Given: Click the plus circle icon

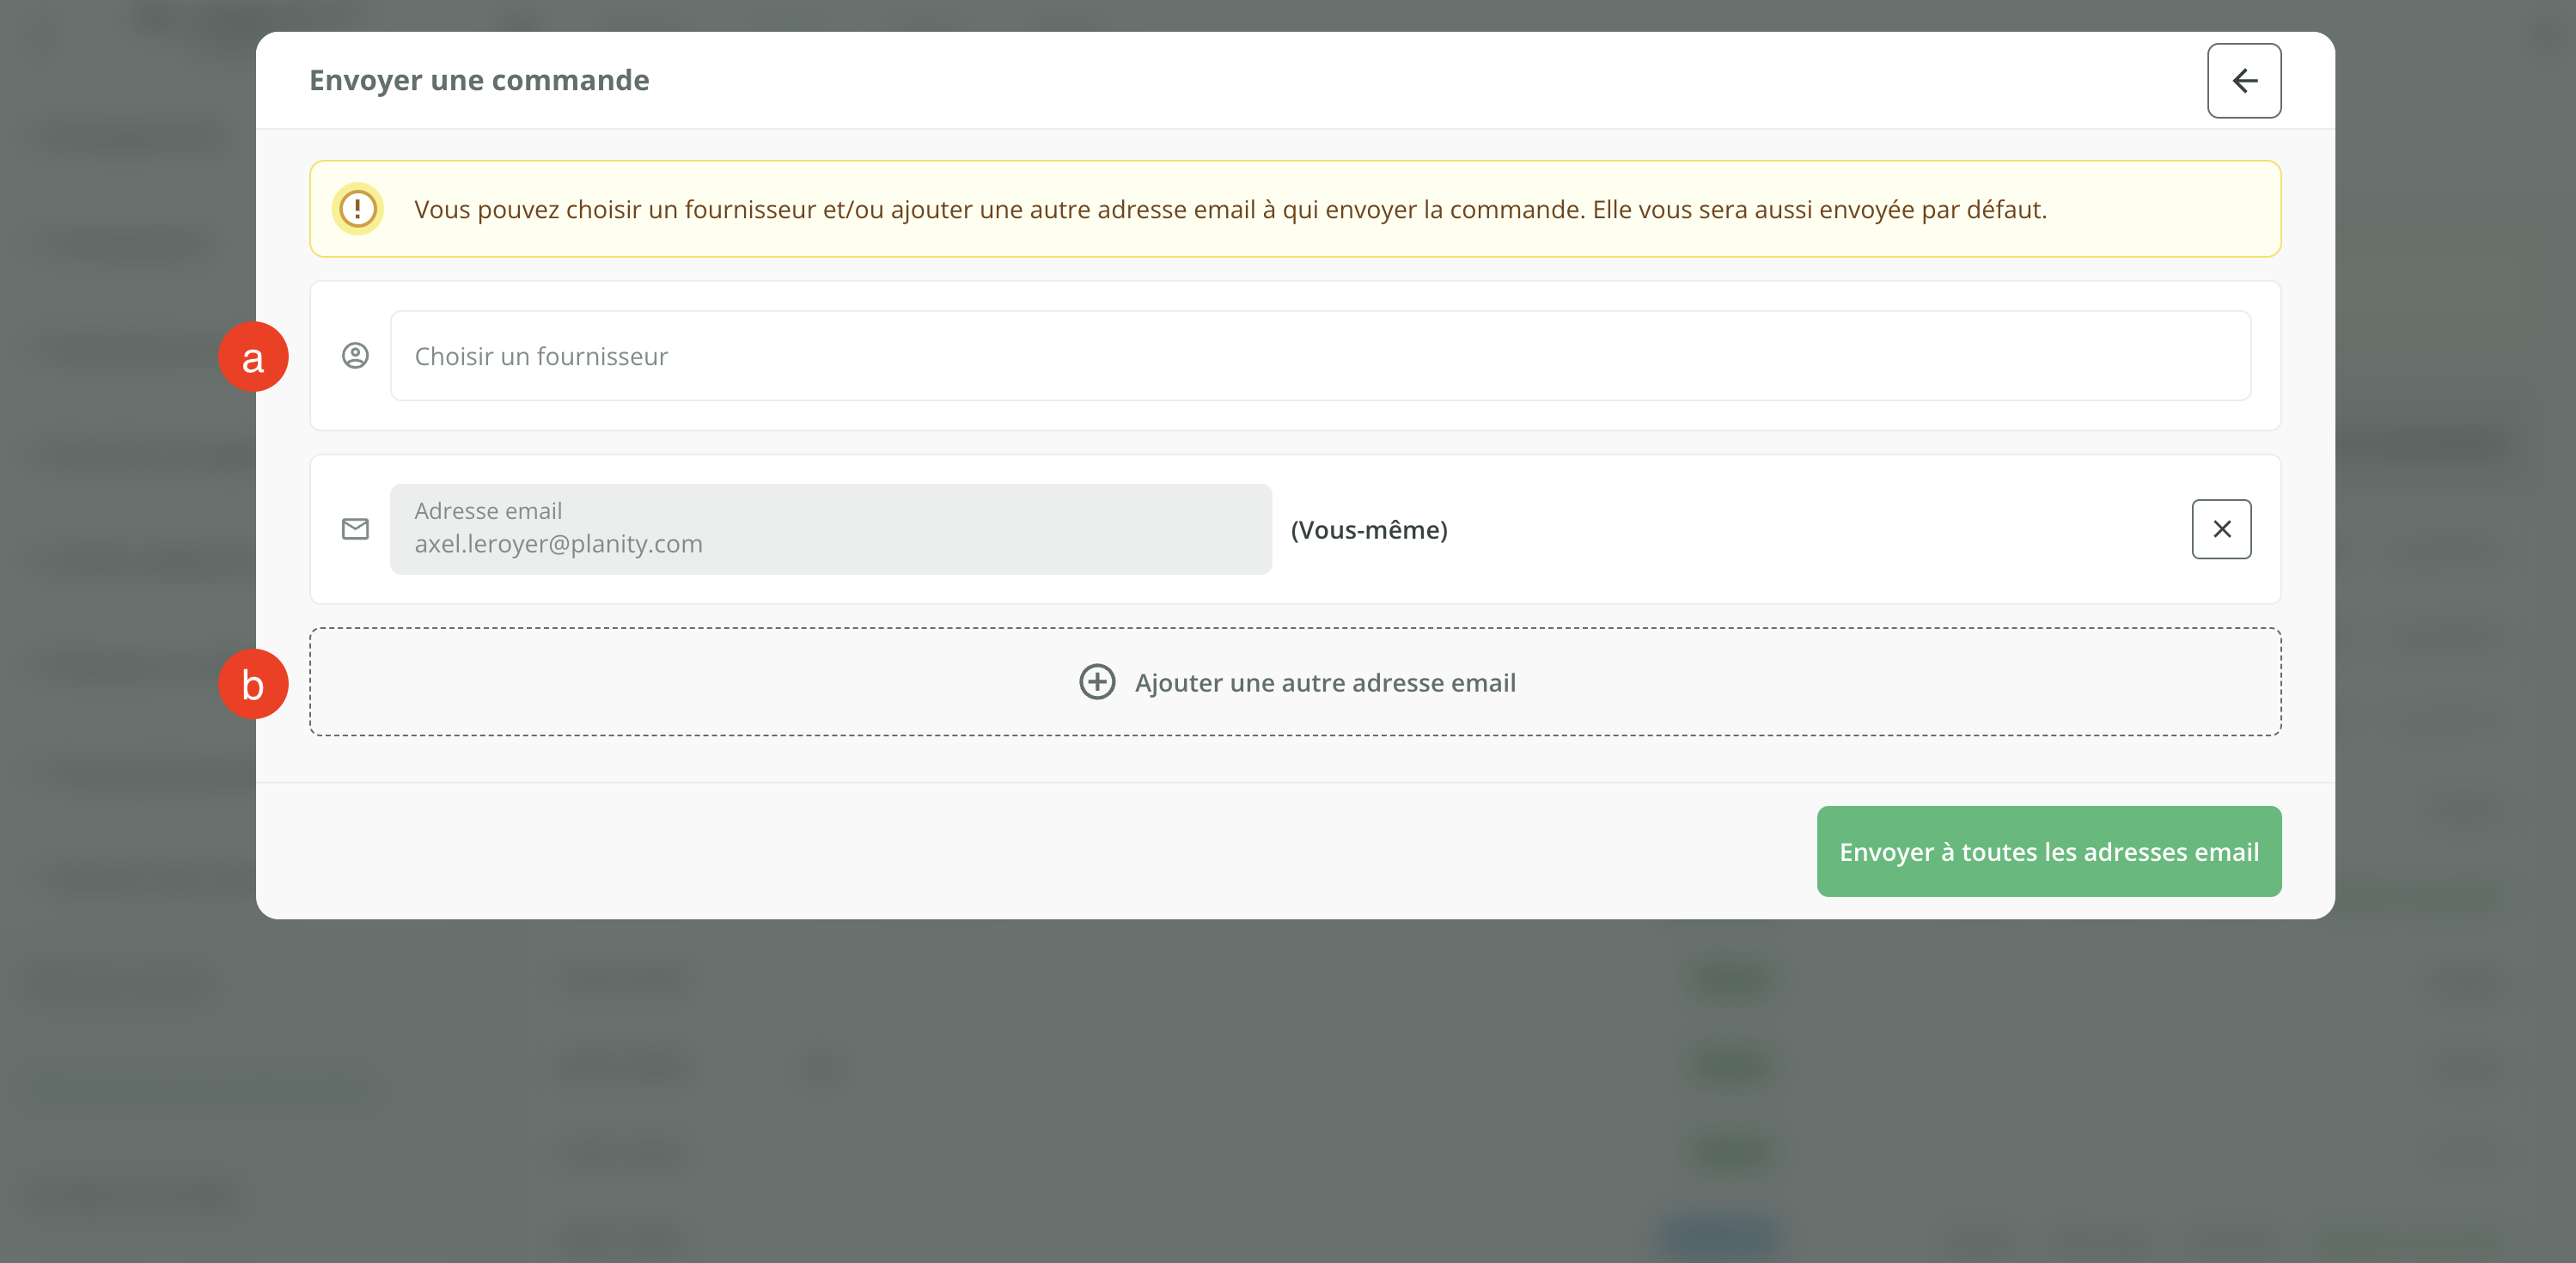Looking at the screenshot, I should [1096, 682].
